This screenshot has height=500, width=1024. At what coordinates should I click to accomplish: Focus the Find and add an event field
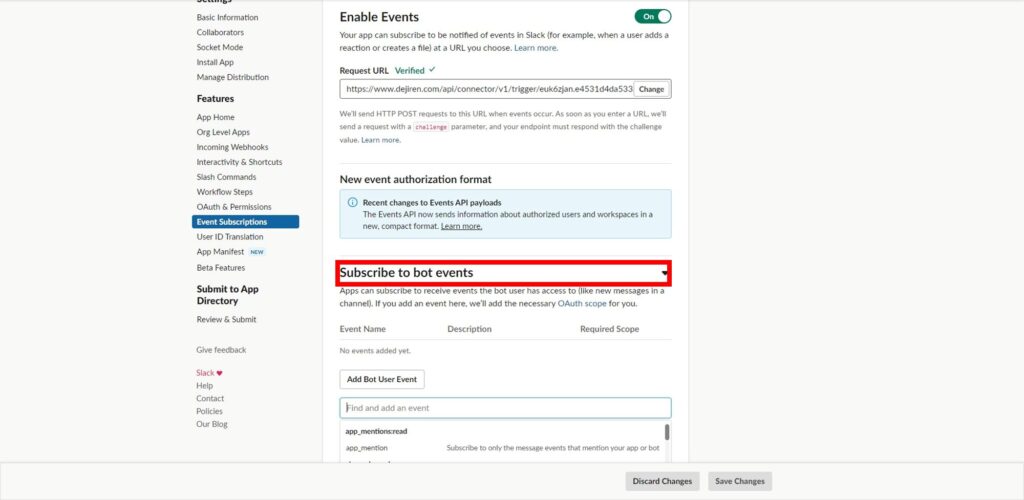point(505,408)
